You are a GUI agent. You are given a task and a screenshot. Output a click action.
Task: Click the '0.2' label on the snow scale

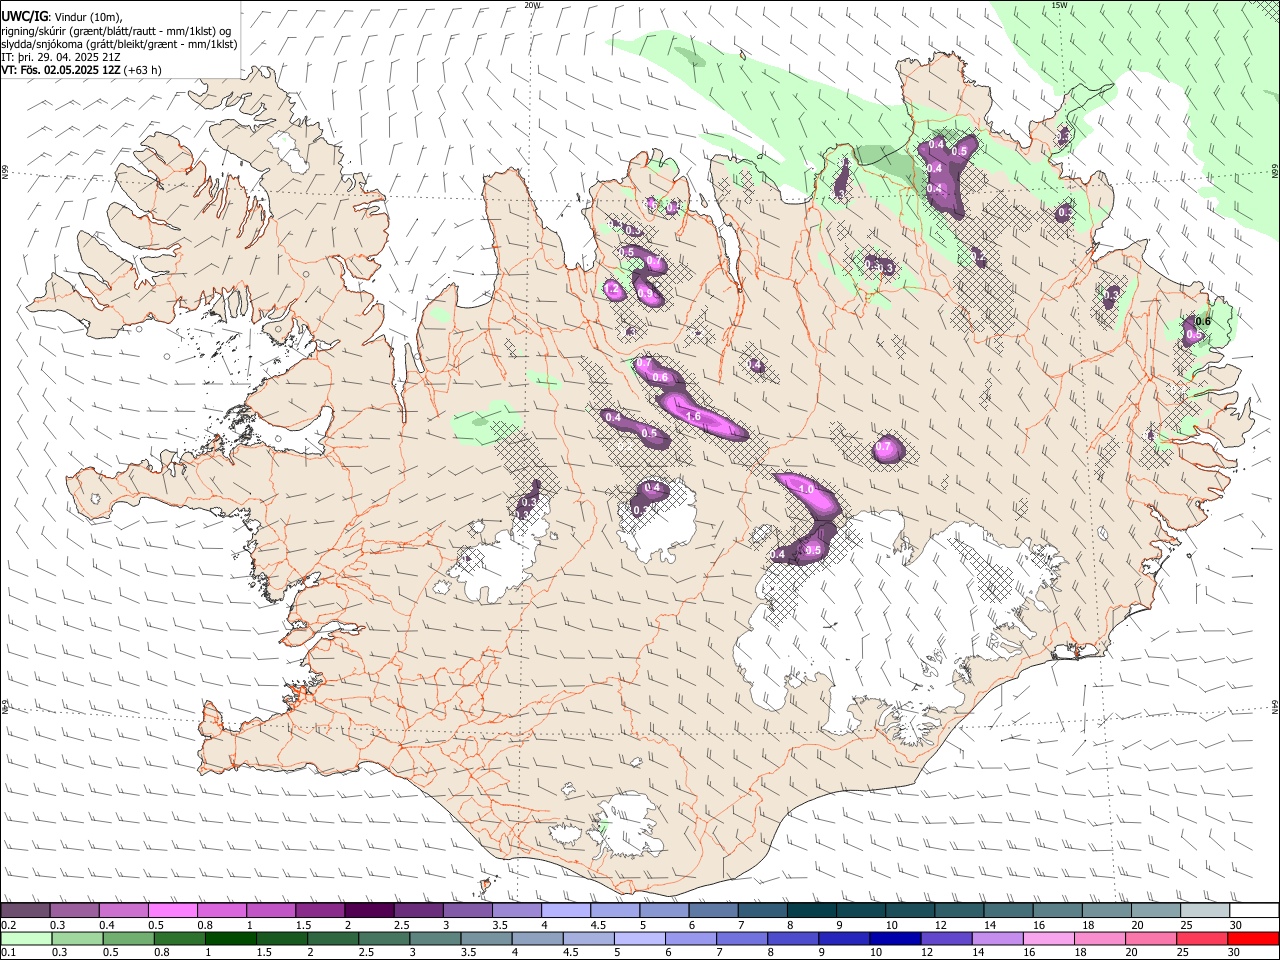coord(9,925)
